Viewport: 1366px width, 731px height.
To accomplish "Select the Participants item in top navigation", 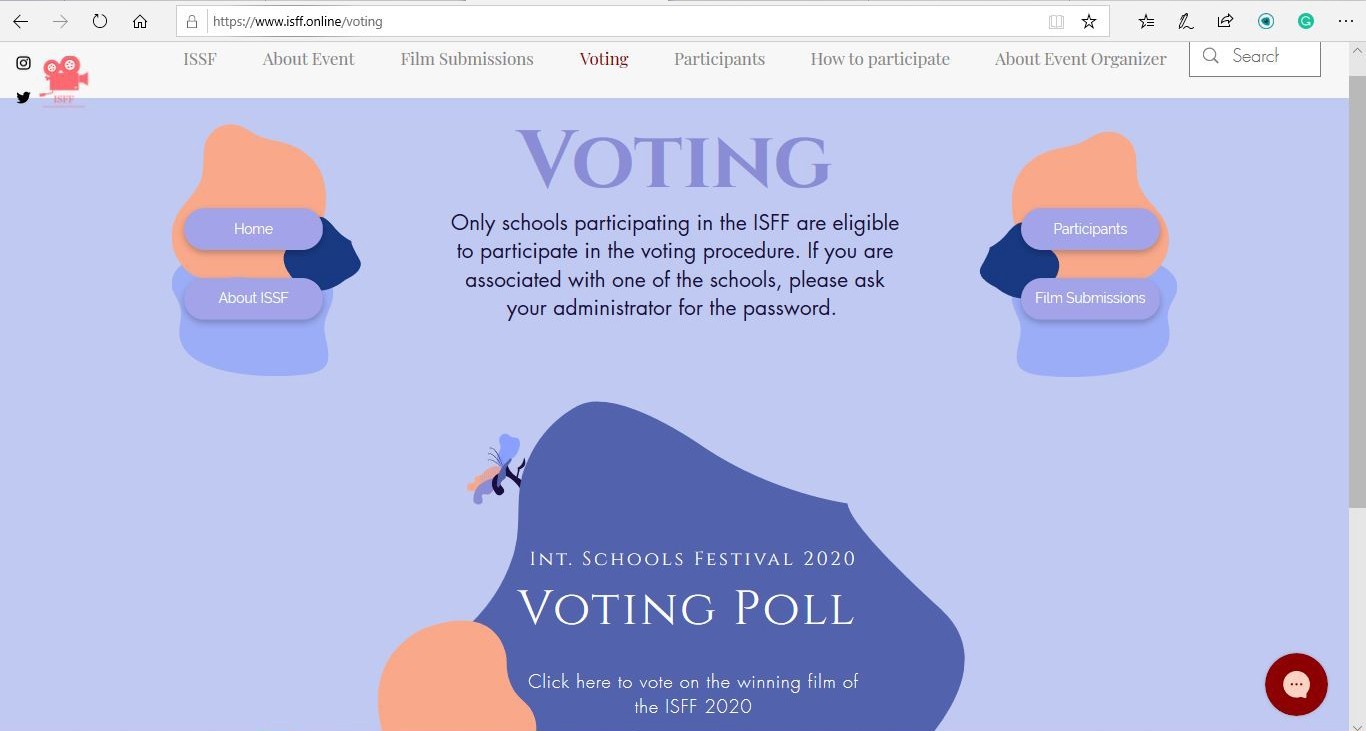I will pos(719,59).
